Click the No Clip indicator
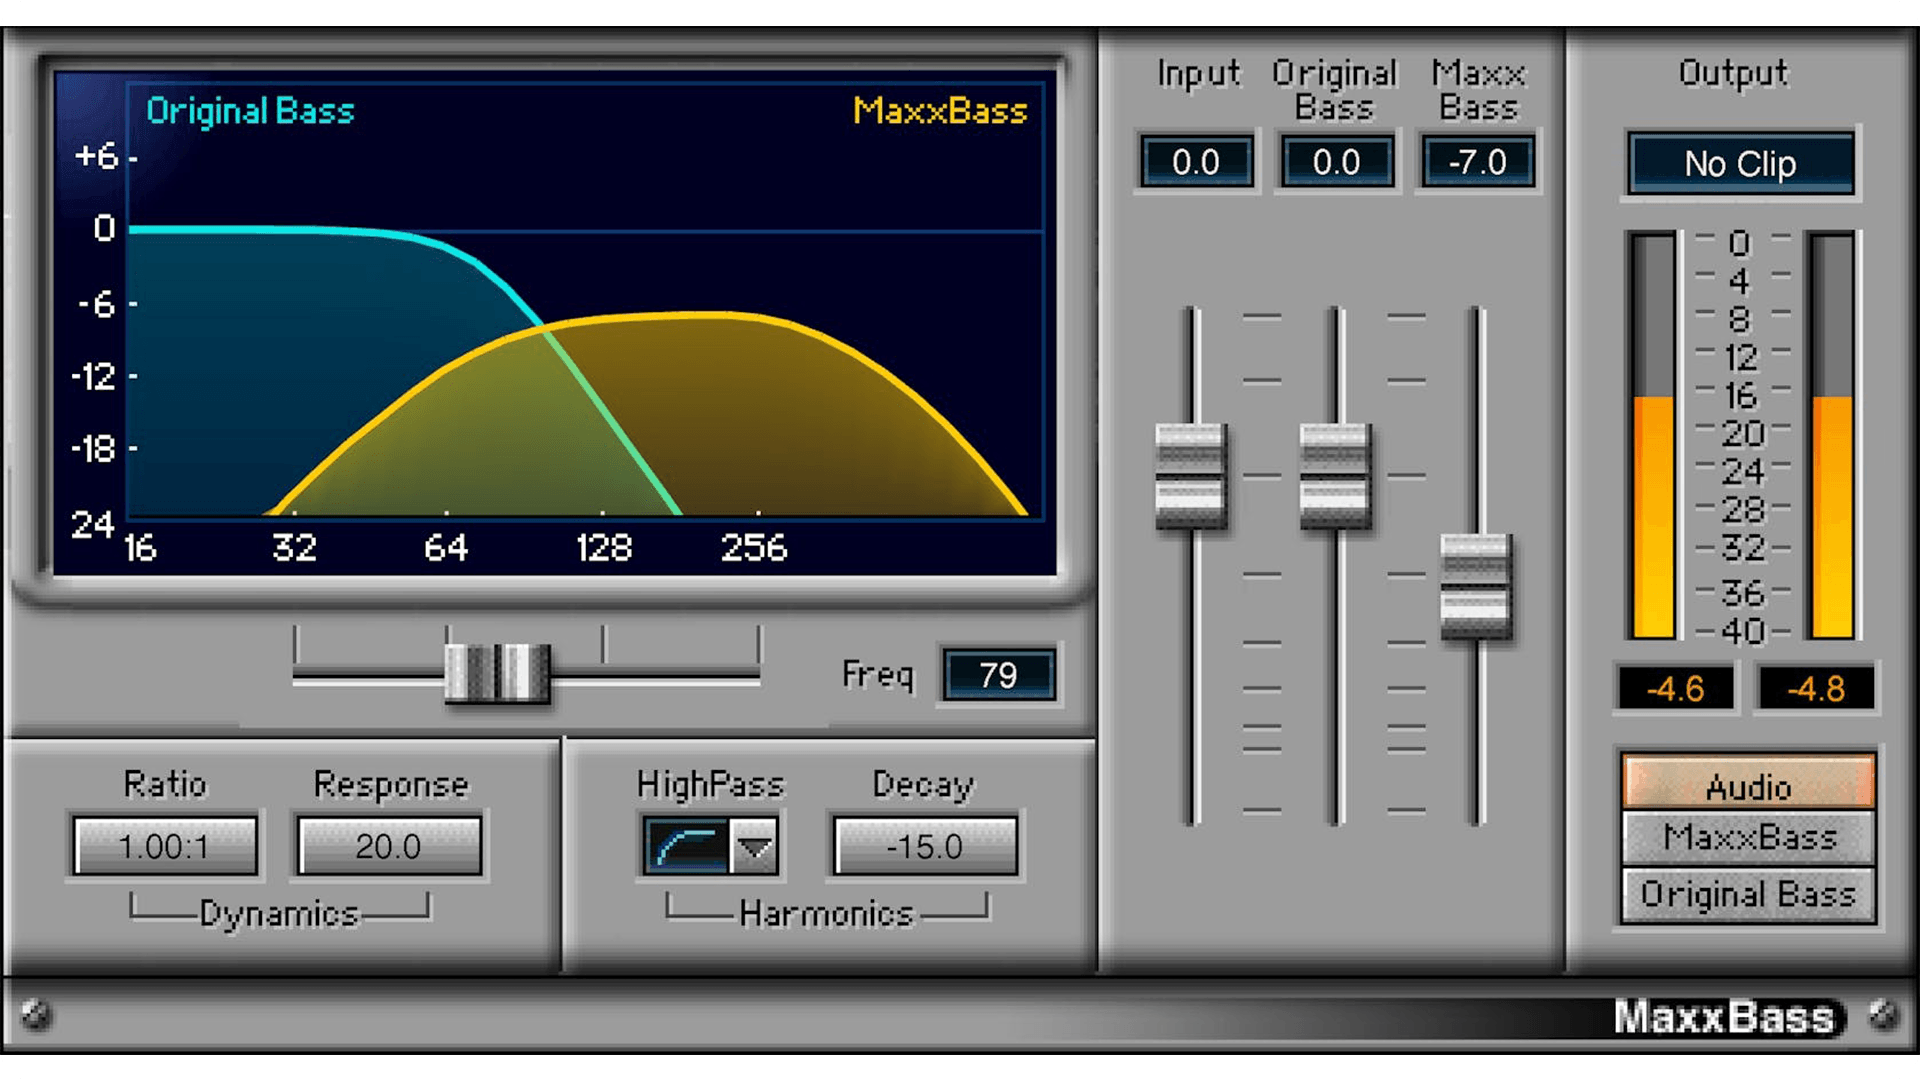This screenshot has width=1920, height=1080. (x=1740, y=163)
